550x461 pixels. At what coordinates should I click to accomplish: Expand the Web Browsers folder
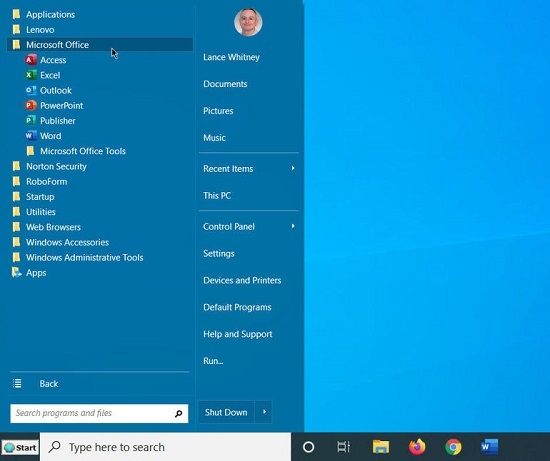46,227
